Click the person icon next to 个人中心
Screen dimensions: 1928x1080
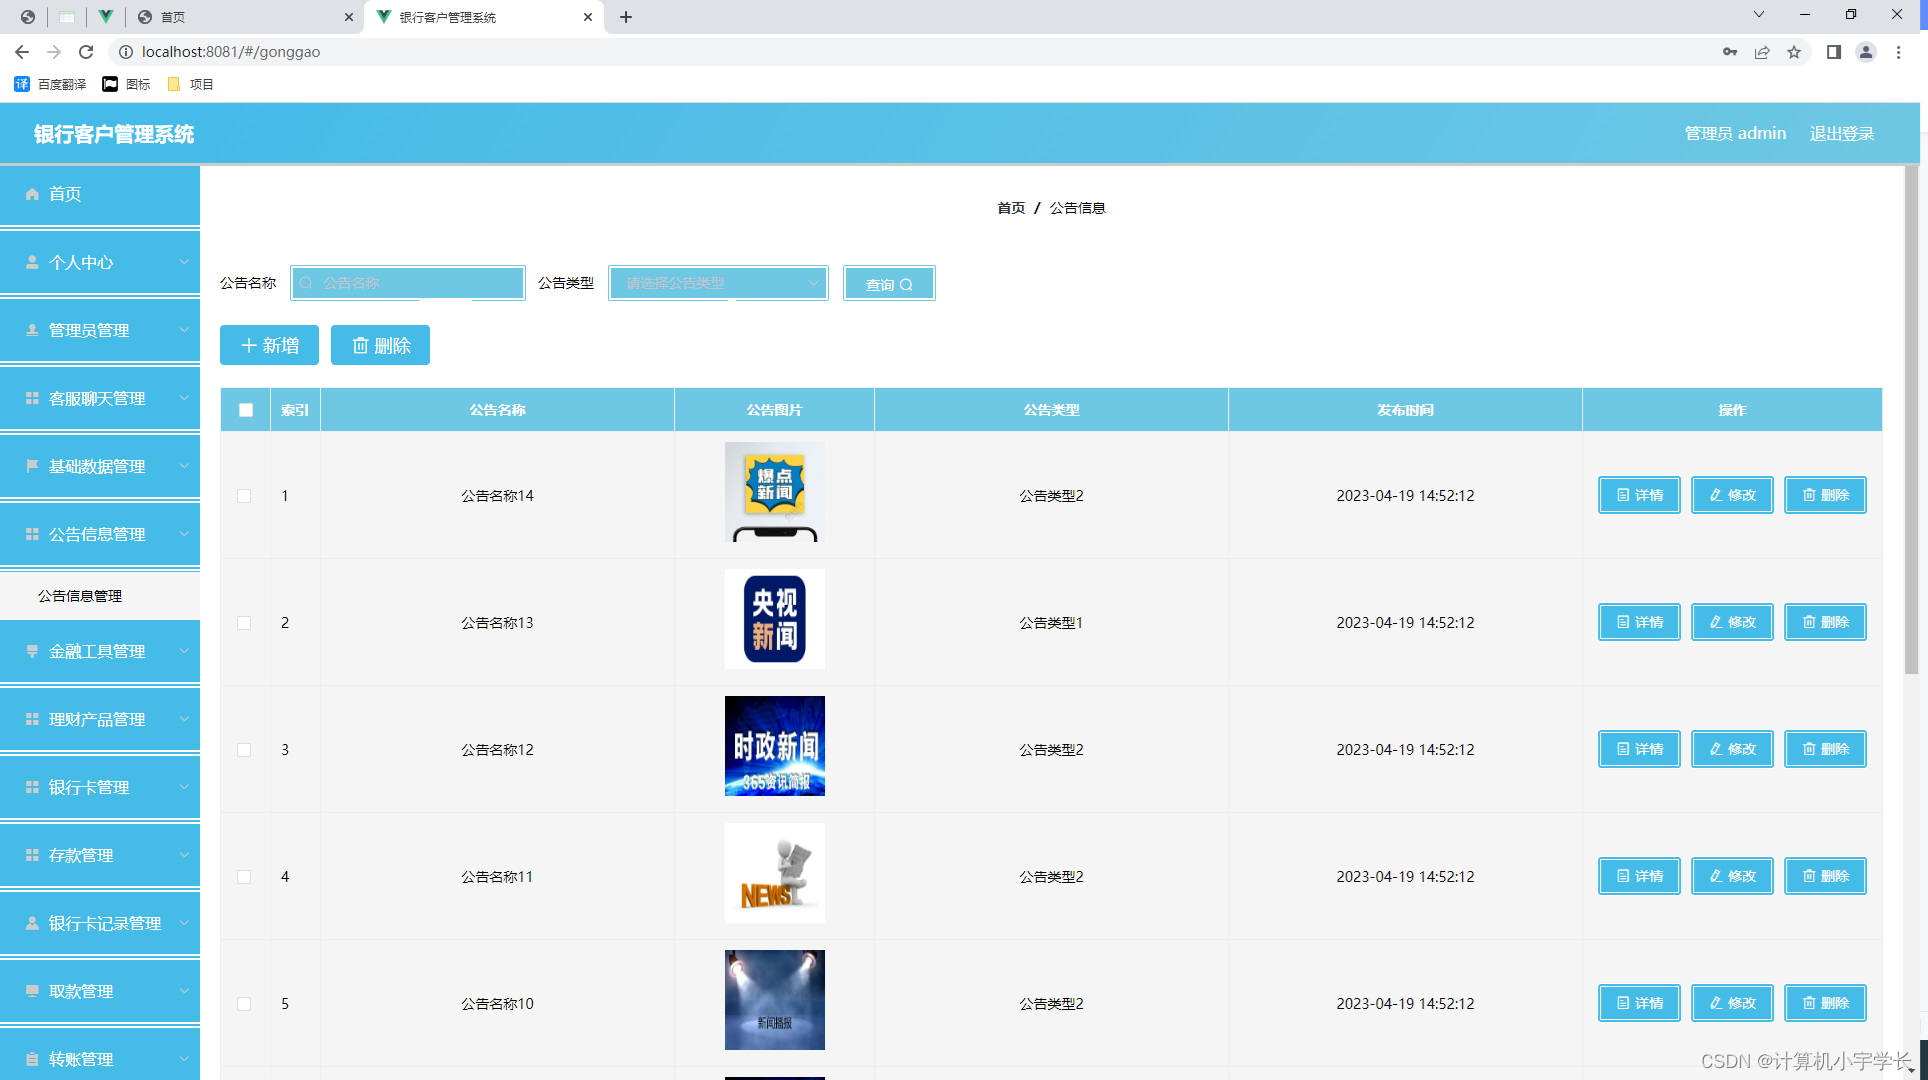(x=33, y=262)
